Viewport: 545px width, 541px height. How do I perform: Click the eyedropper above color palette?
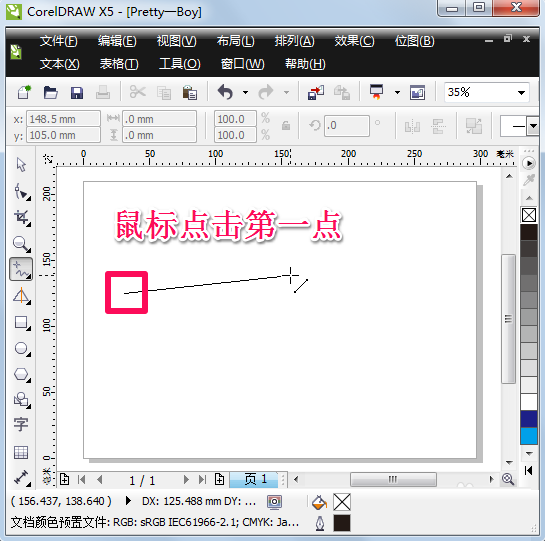tap(529, 180)
